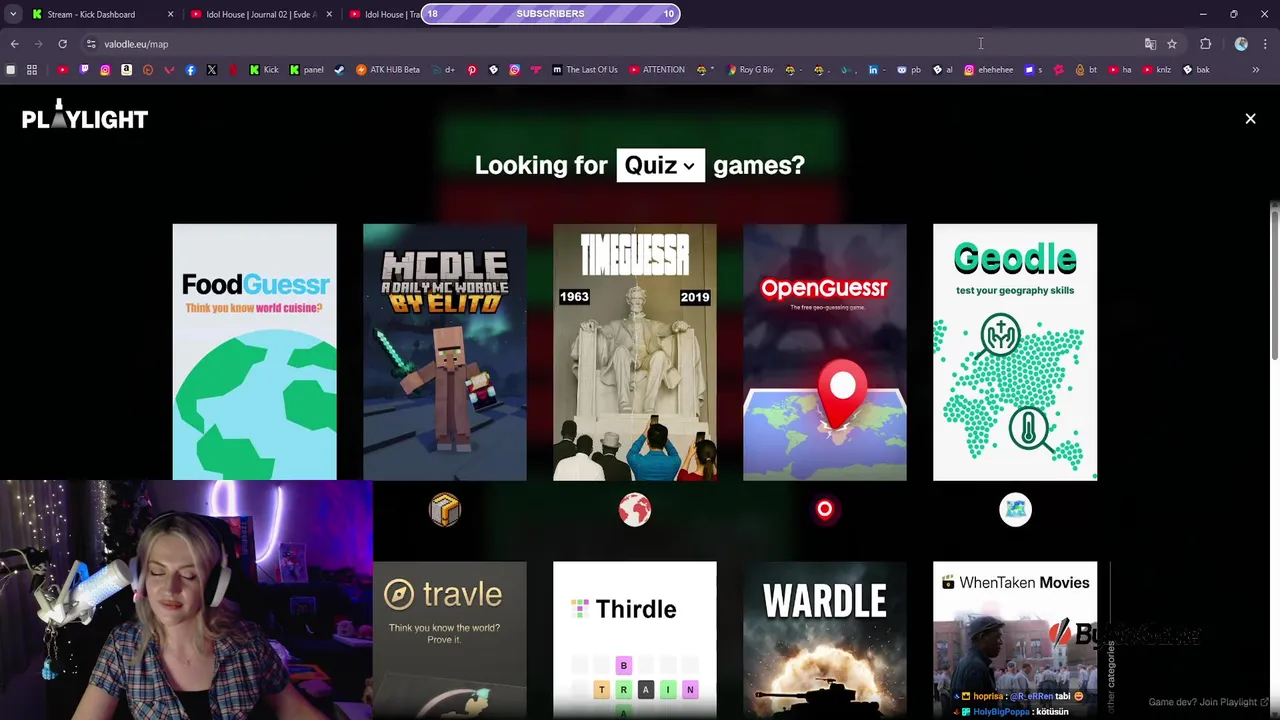Switch to the Idol House Journal 02 tab
Screen dimensions: 1280x720
tap(261, 14)
